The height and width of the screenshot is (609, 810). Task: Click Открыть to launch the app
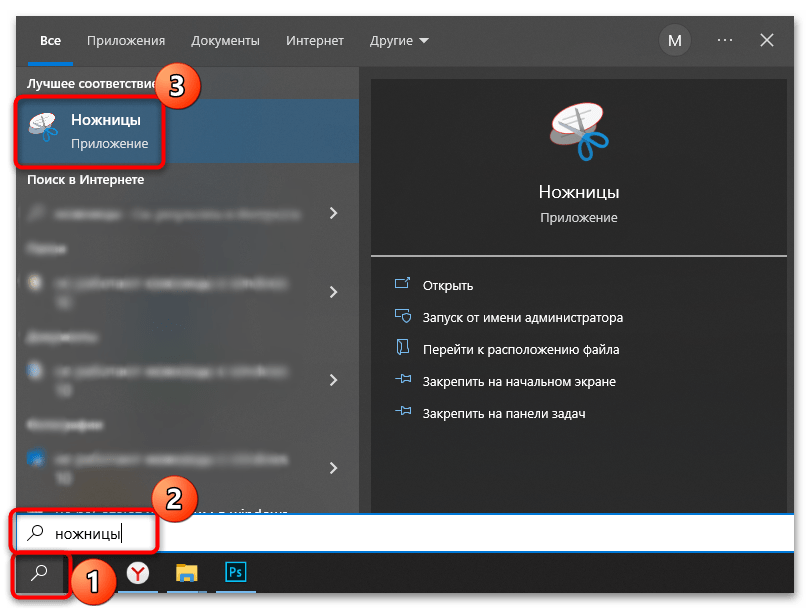coord(447,285)
